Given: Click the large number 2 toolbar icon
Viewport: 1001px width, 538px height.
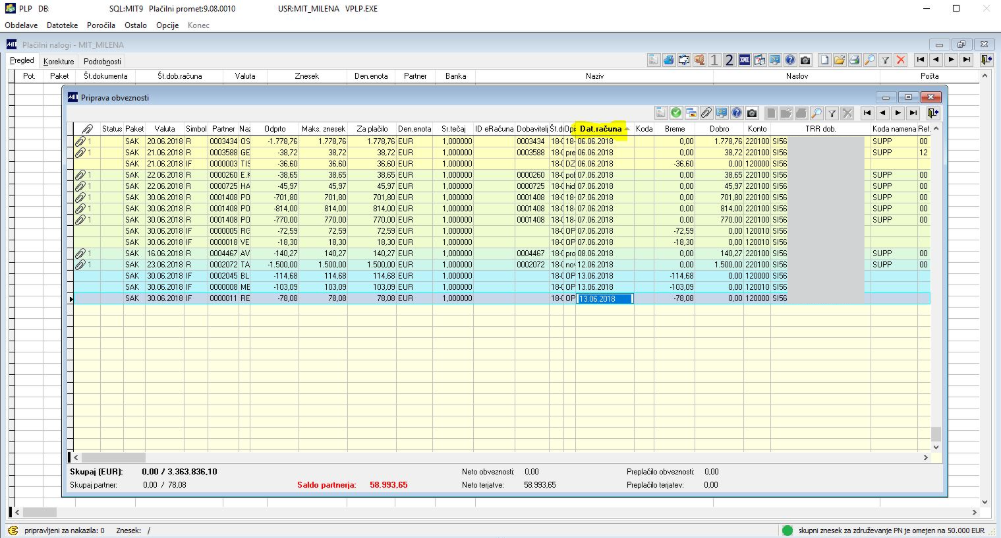Looking at the screenshot, I should point(729,60).
